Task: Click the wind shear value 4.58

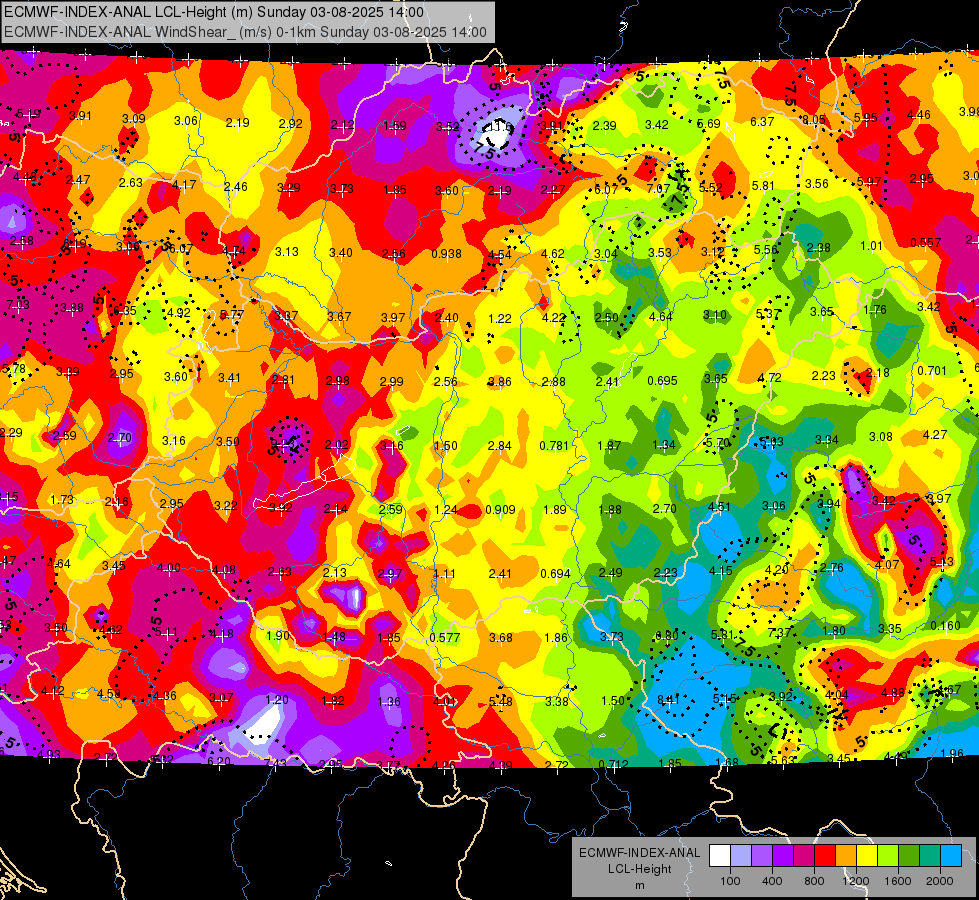Action: click(109, 693)
